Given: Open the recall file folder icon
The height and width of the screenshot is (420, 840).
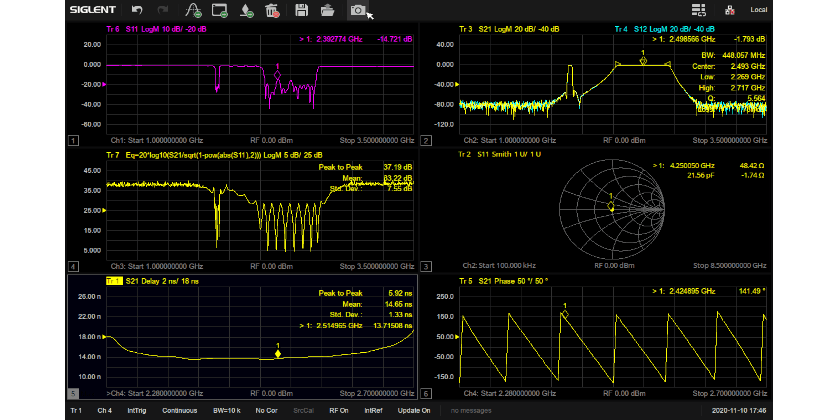Looking at the screenshot, I should coord(327,10).
